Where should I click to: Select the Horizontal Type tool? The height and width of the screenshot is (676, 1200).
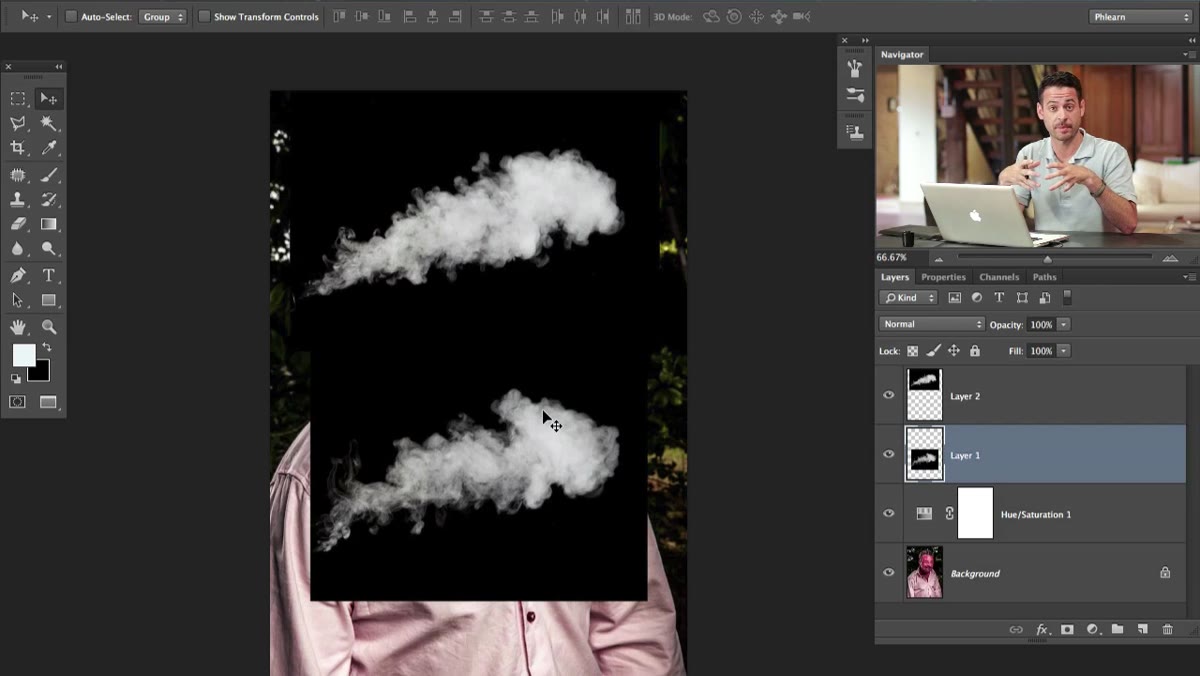tap(48, 276)
